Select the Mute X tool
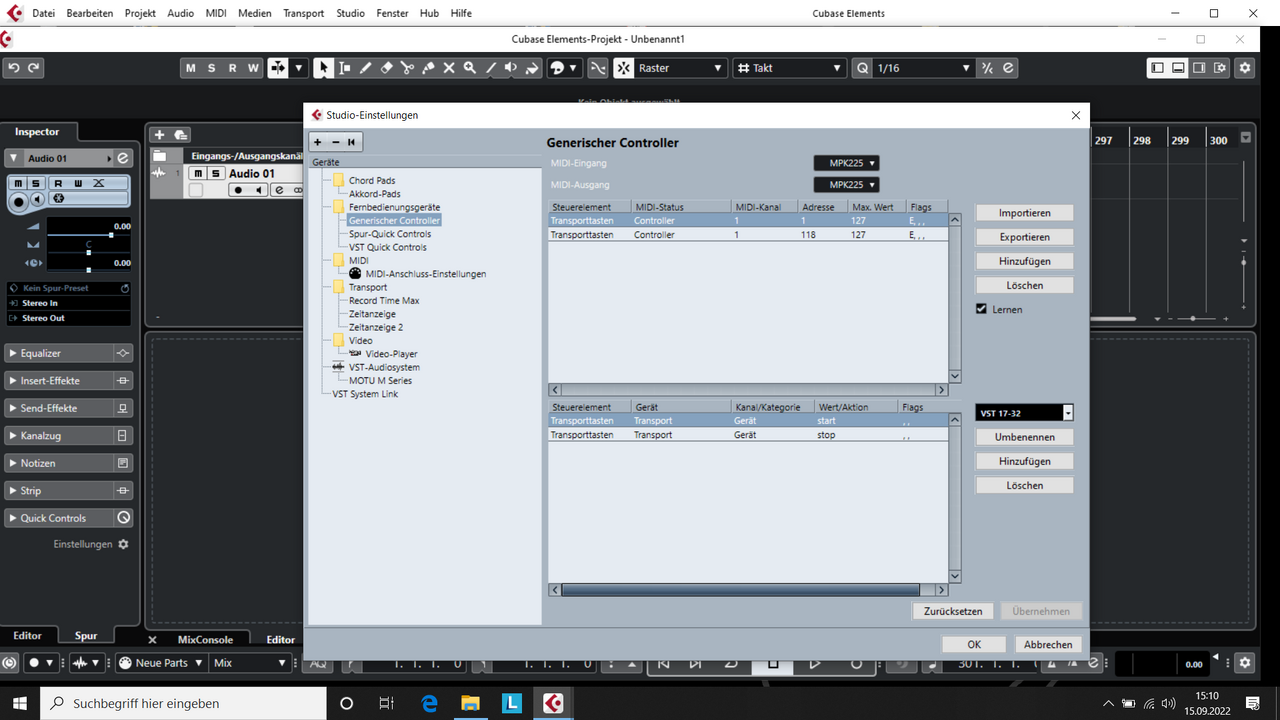1280x720 pixels. pyautogui.click(x=449, y=68)
